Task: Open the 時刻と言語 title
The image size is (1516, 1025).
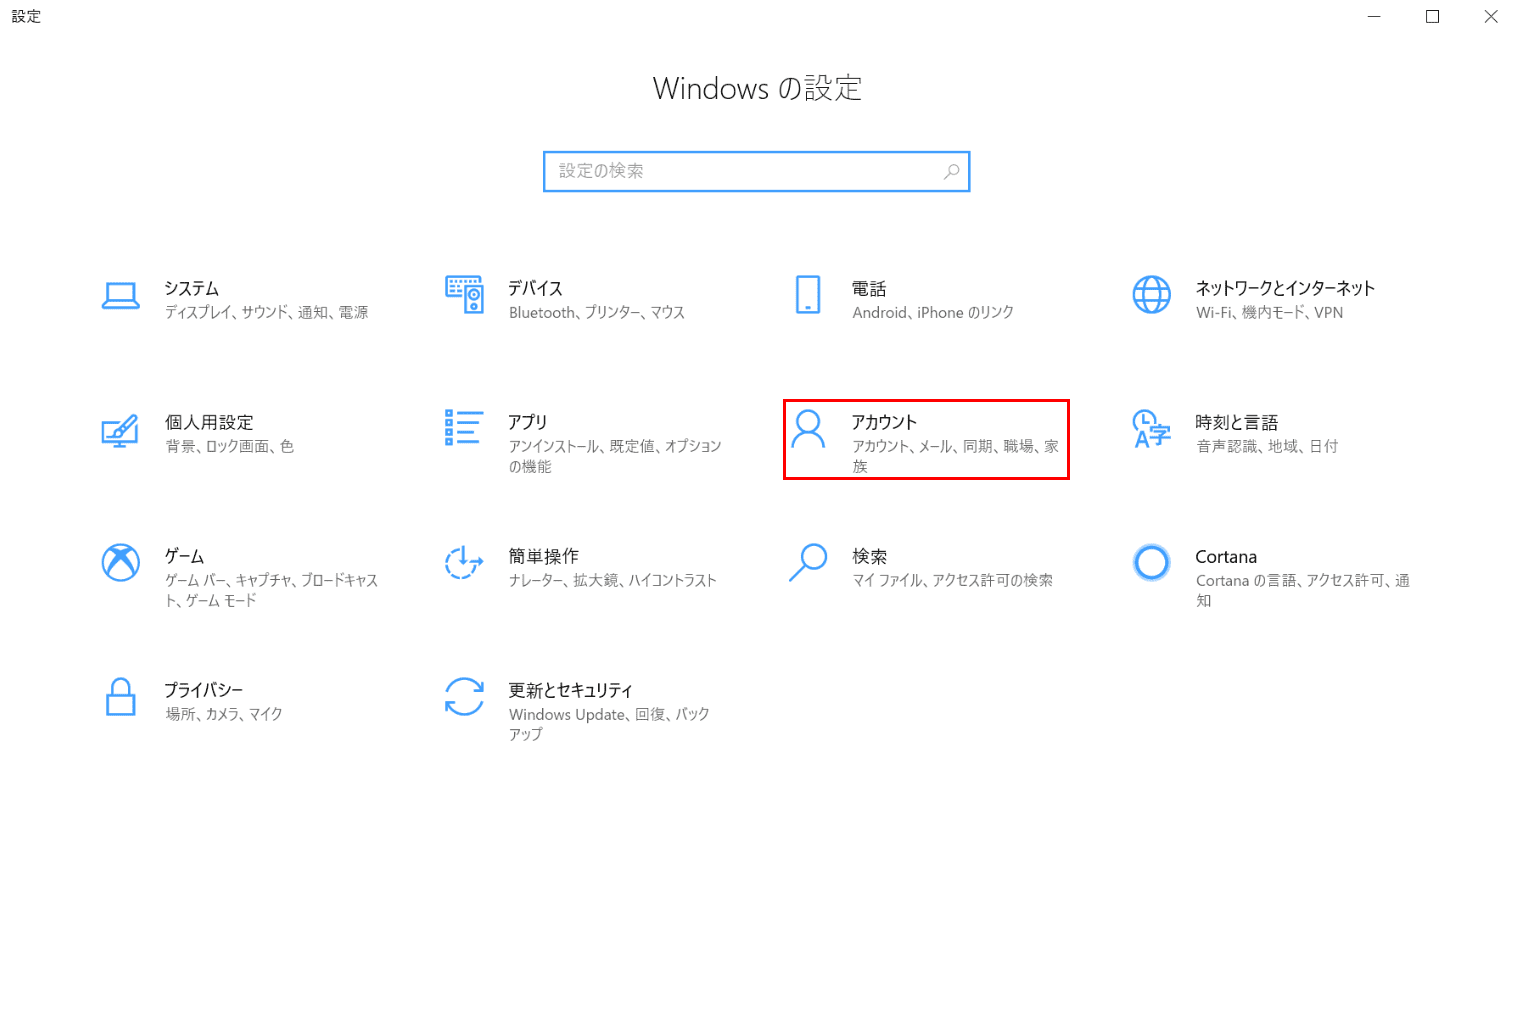Action: click(1237, 422)
